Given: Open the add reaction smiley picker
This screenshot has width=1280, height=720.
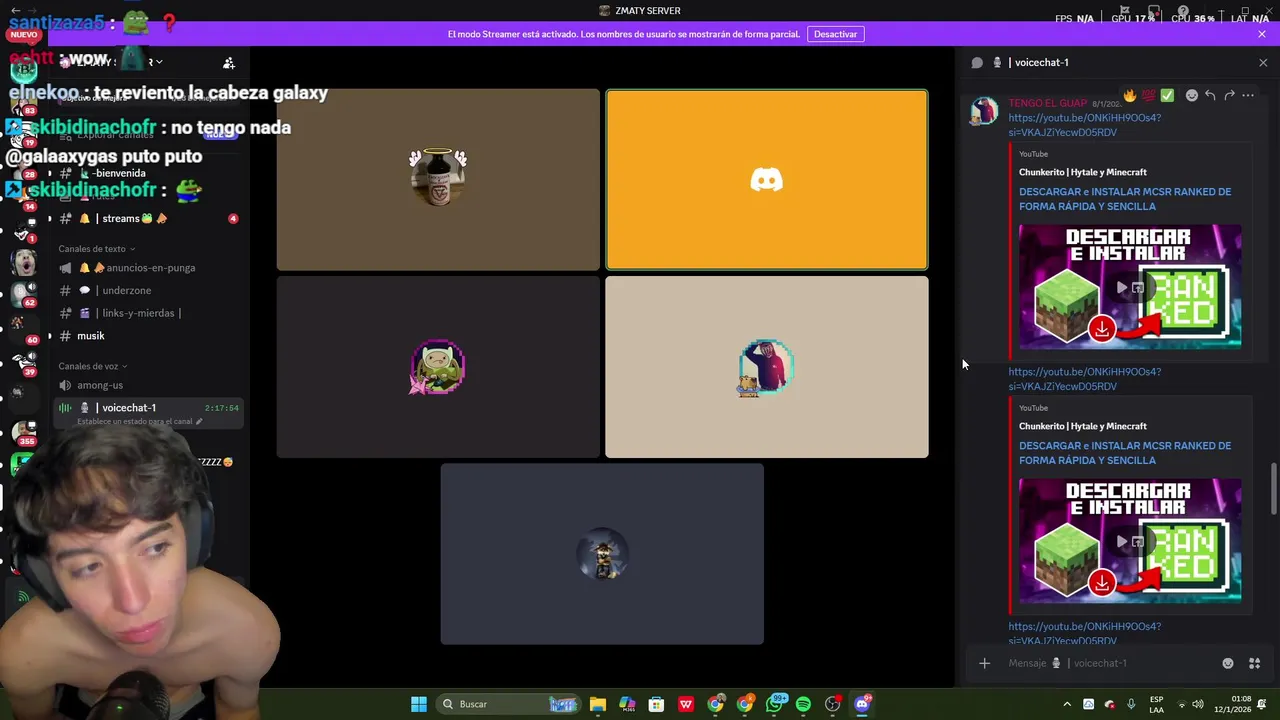Looking at the screenshot, I should pyautogui.click(x=1191, y=95).
